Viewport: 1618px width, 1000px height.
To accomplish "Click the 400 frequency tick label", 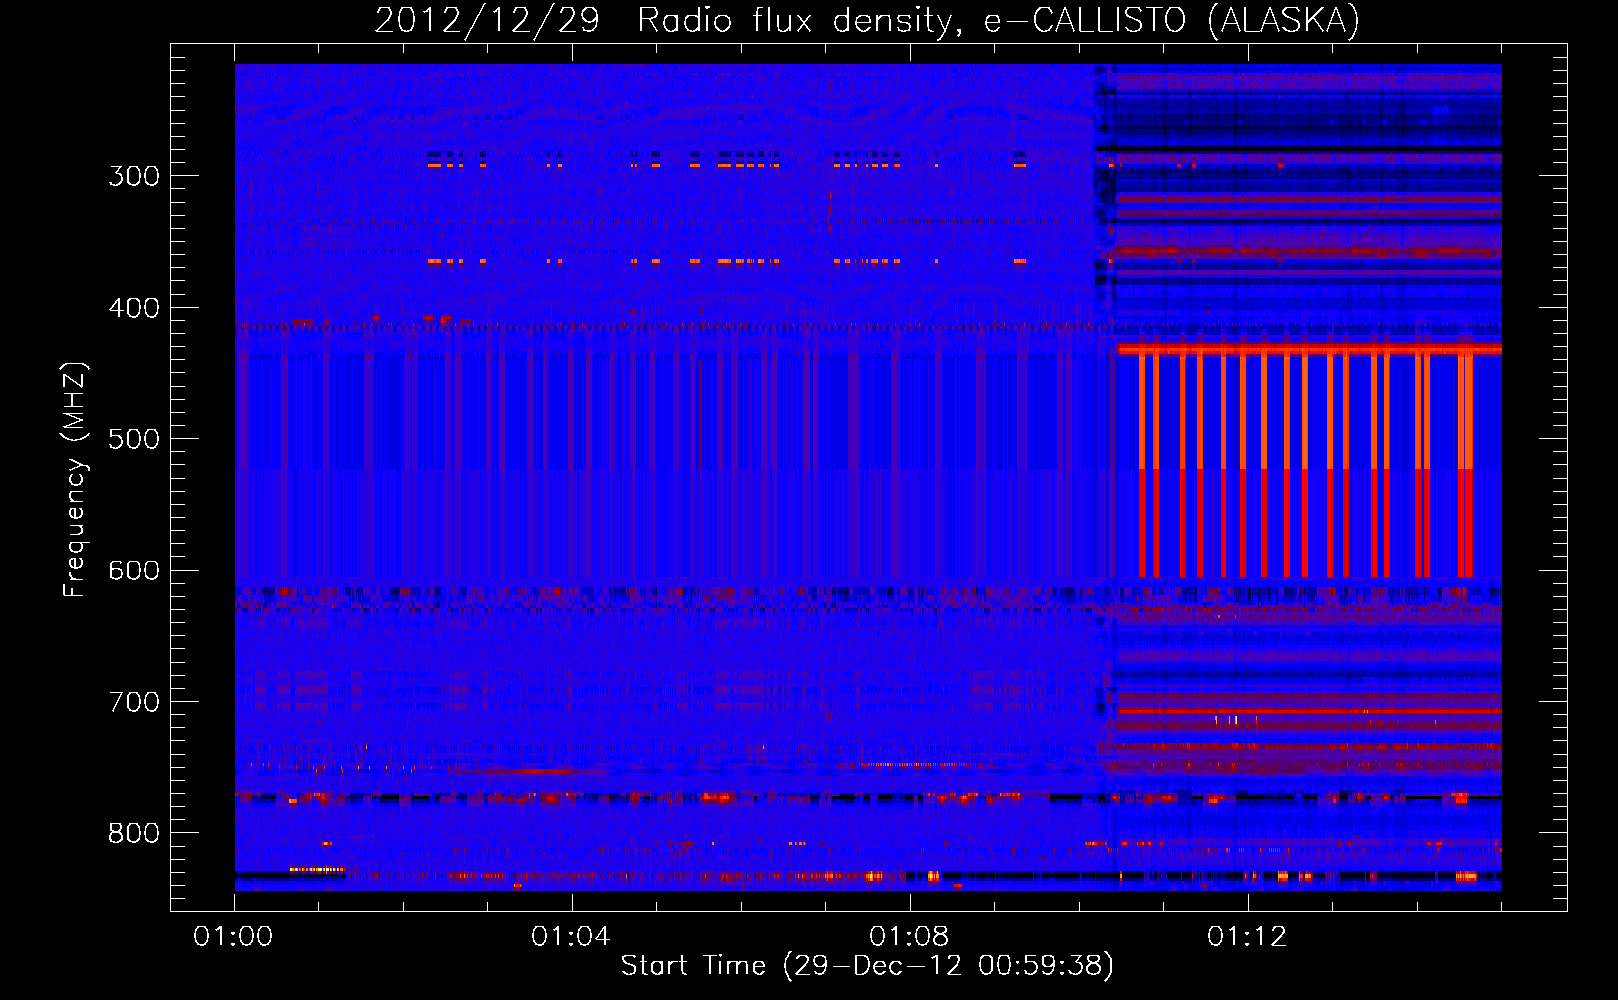I will [x=134, y=308].
